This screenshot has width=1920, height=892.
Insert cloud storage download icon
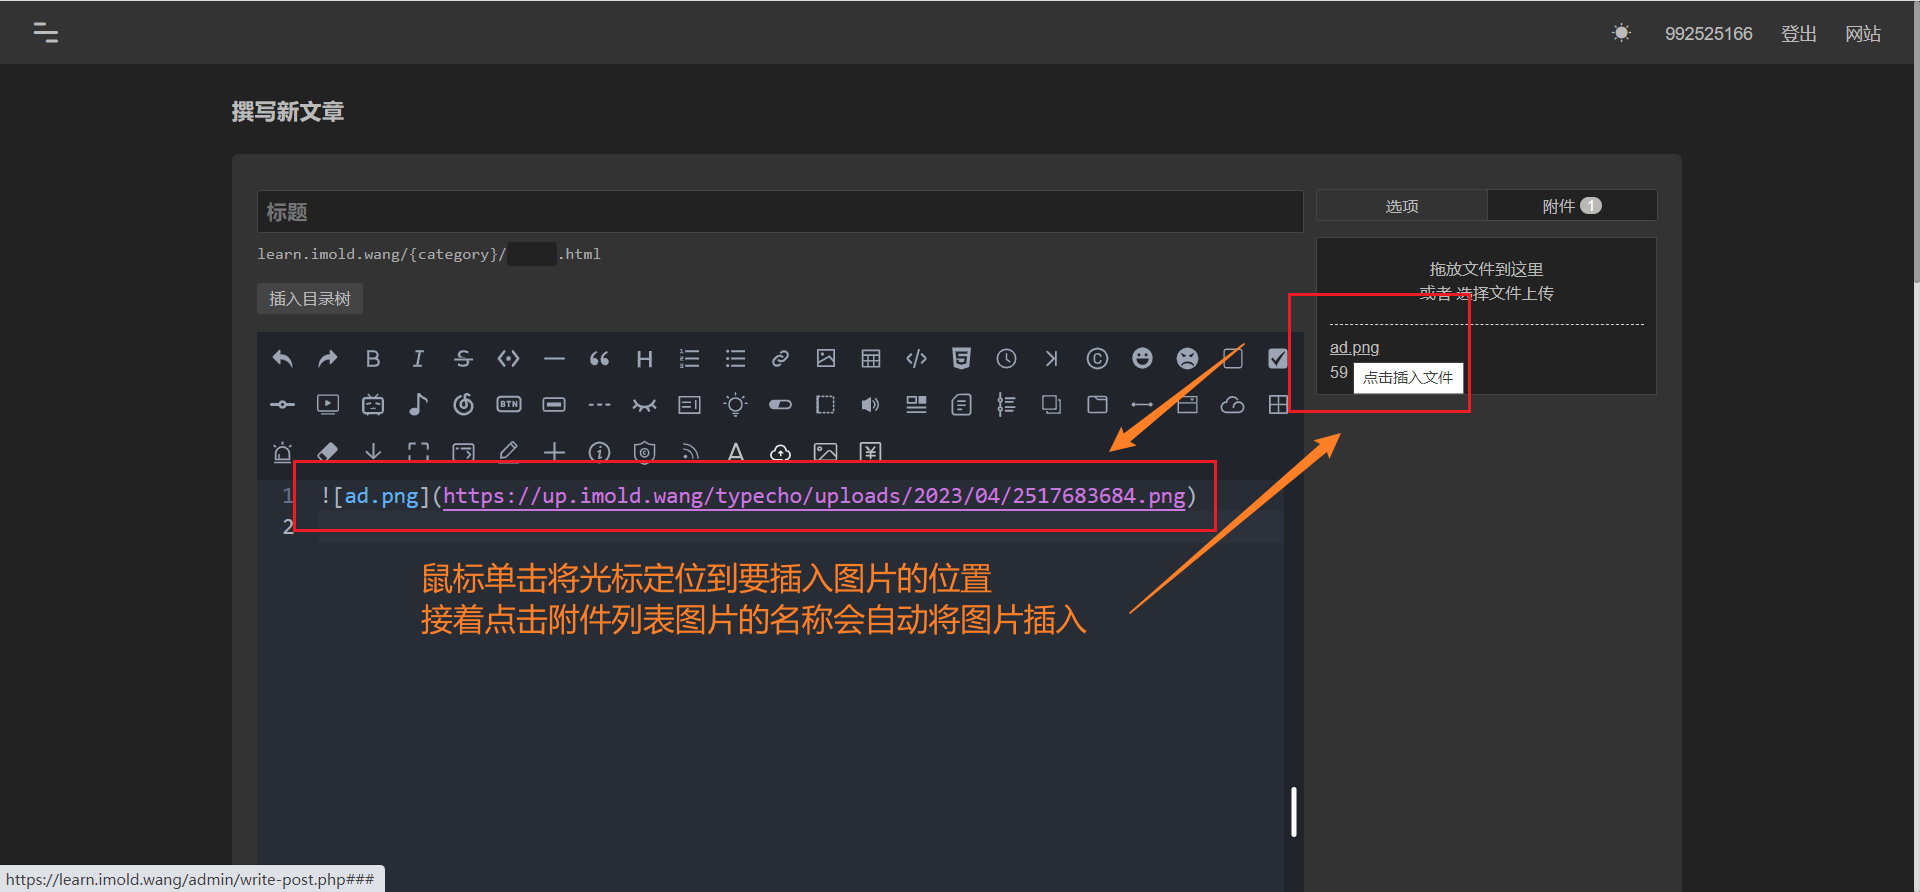[1232, 404]
